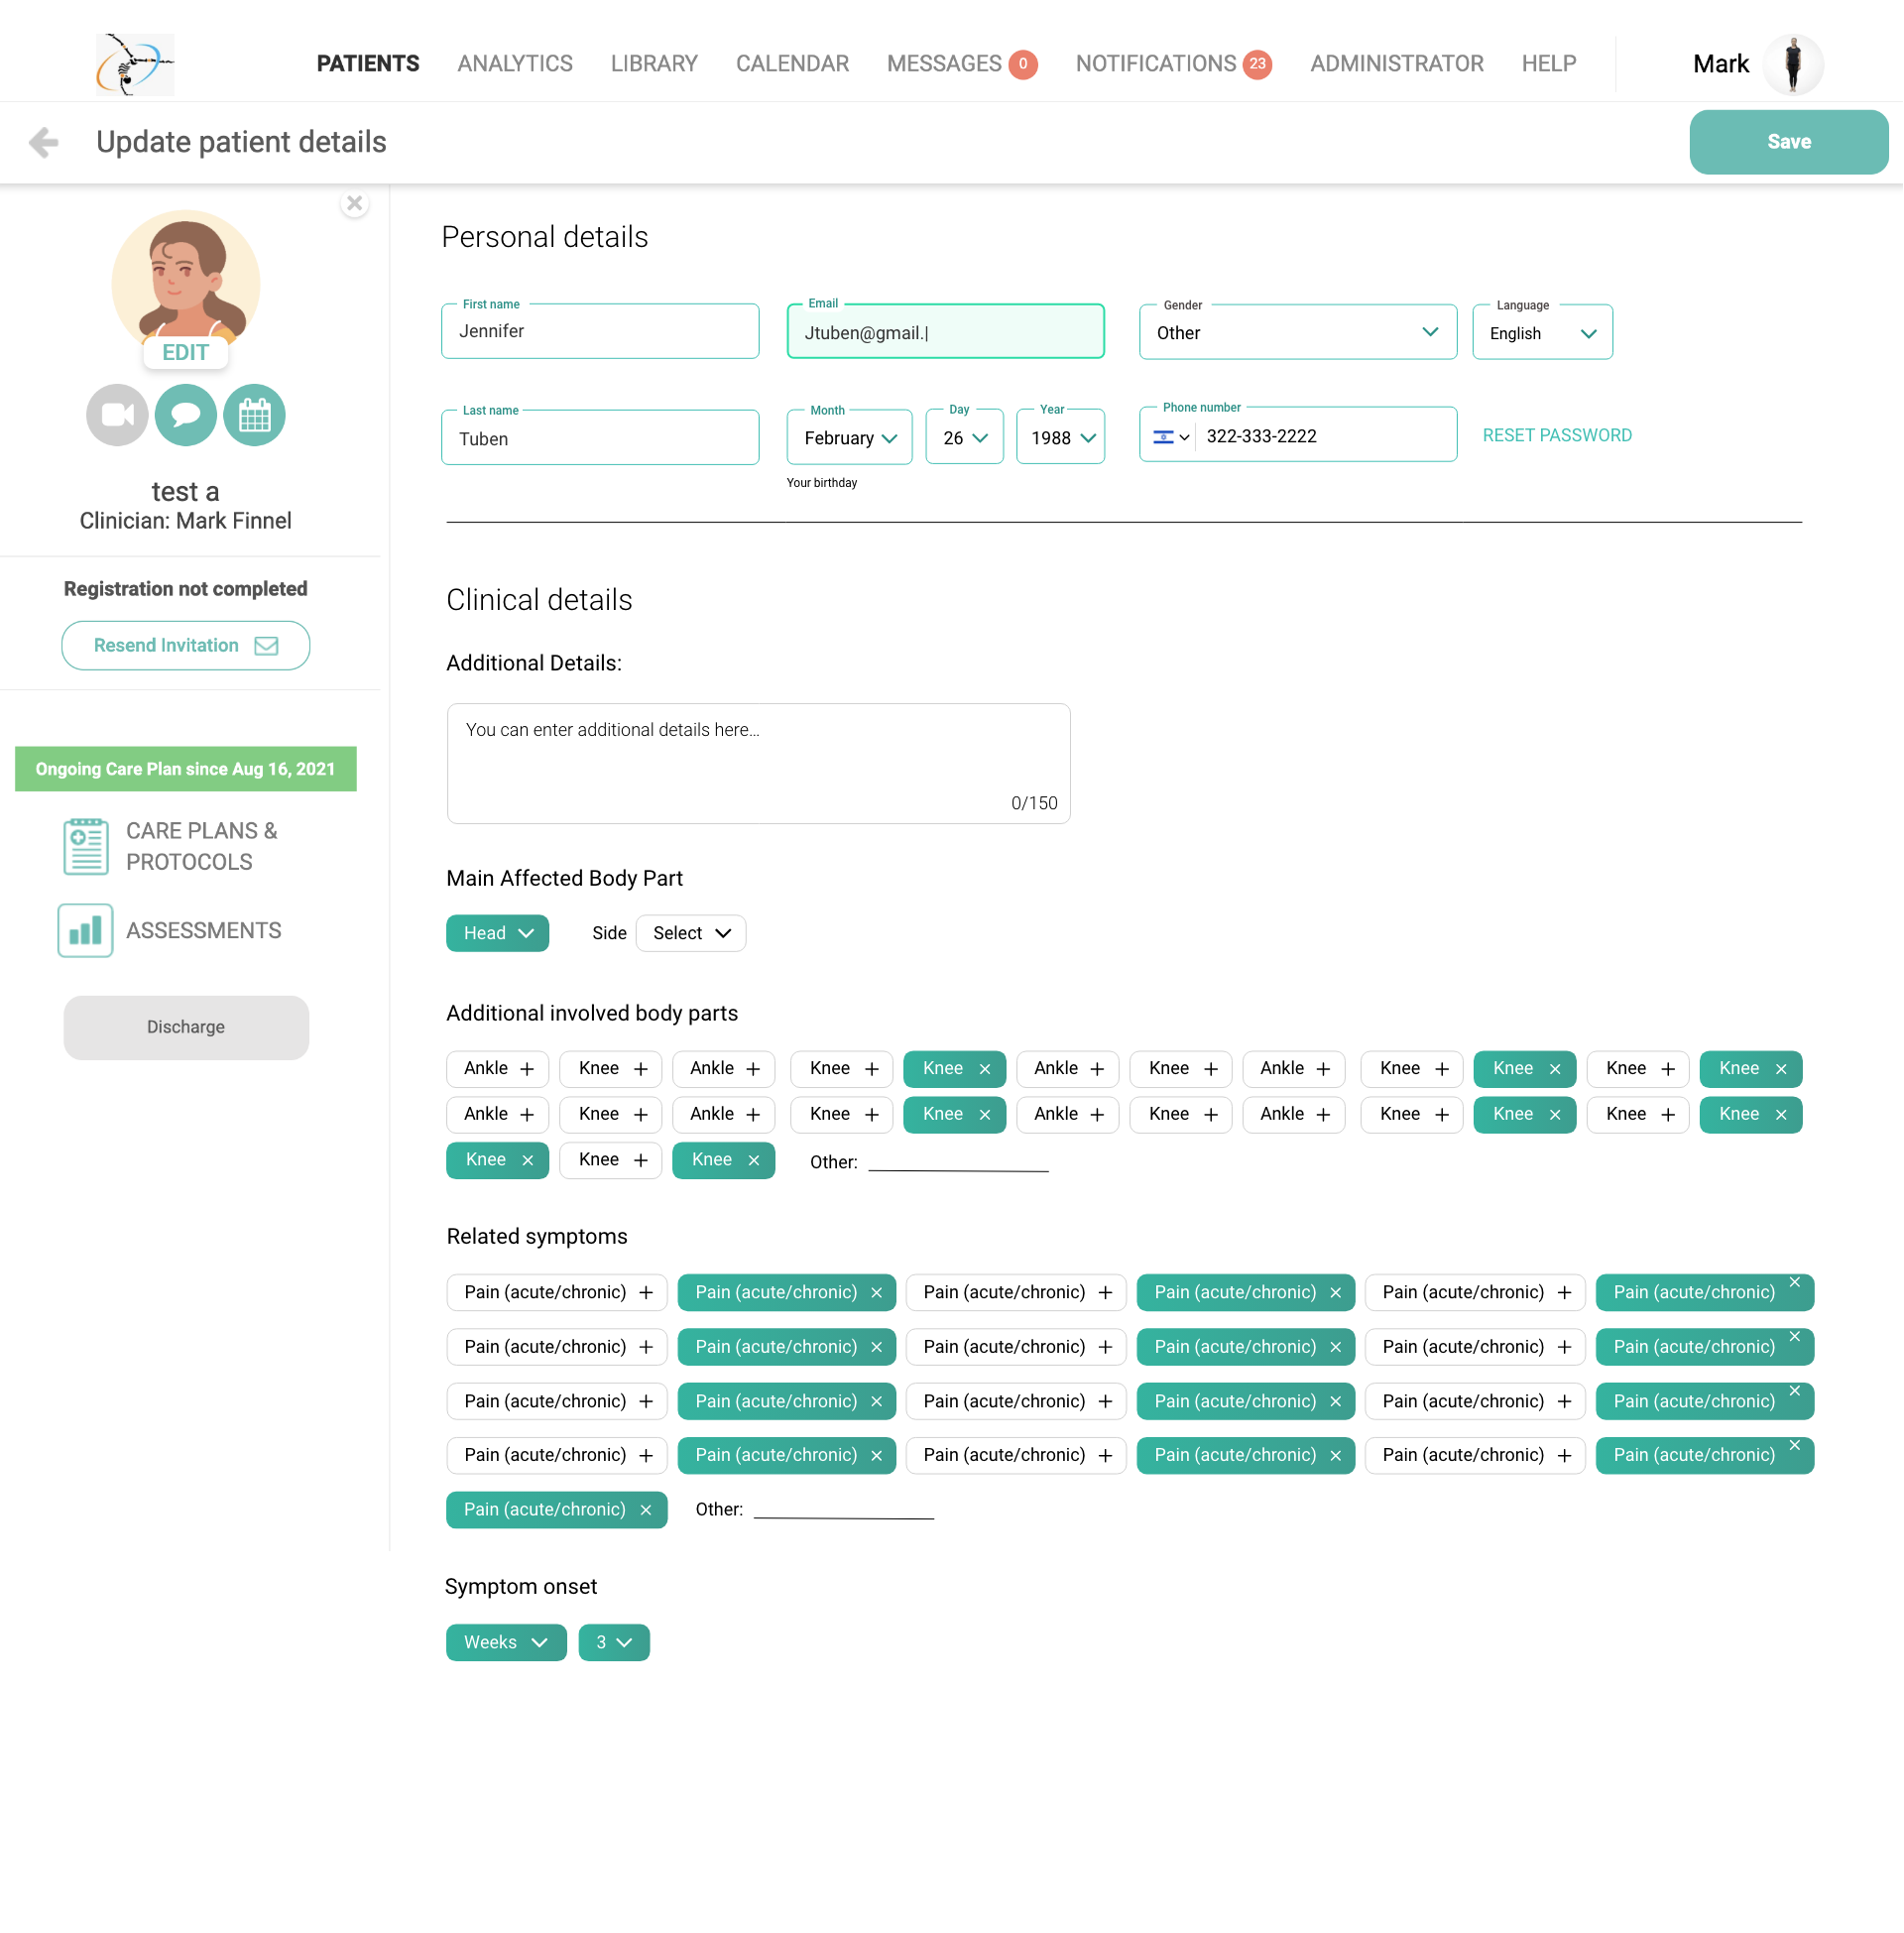Open the Administrator tab
Screen dimensions: 1904x1933
1398,64
